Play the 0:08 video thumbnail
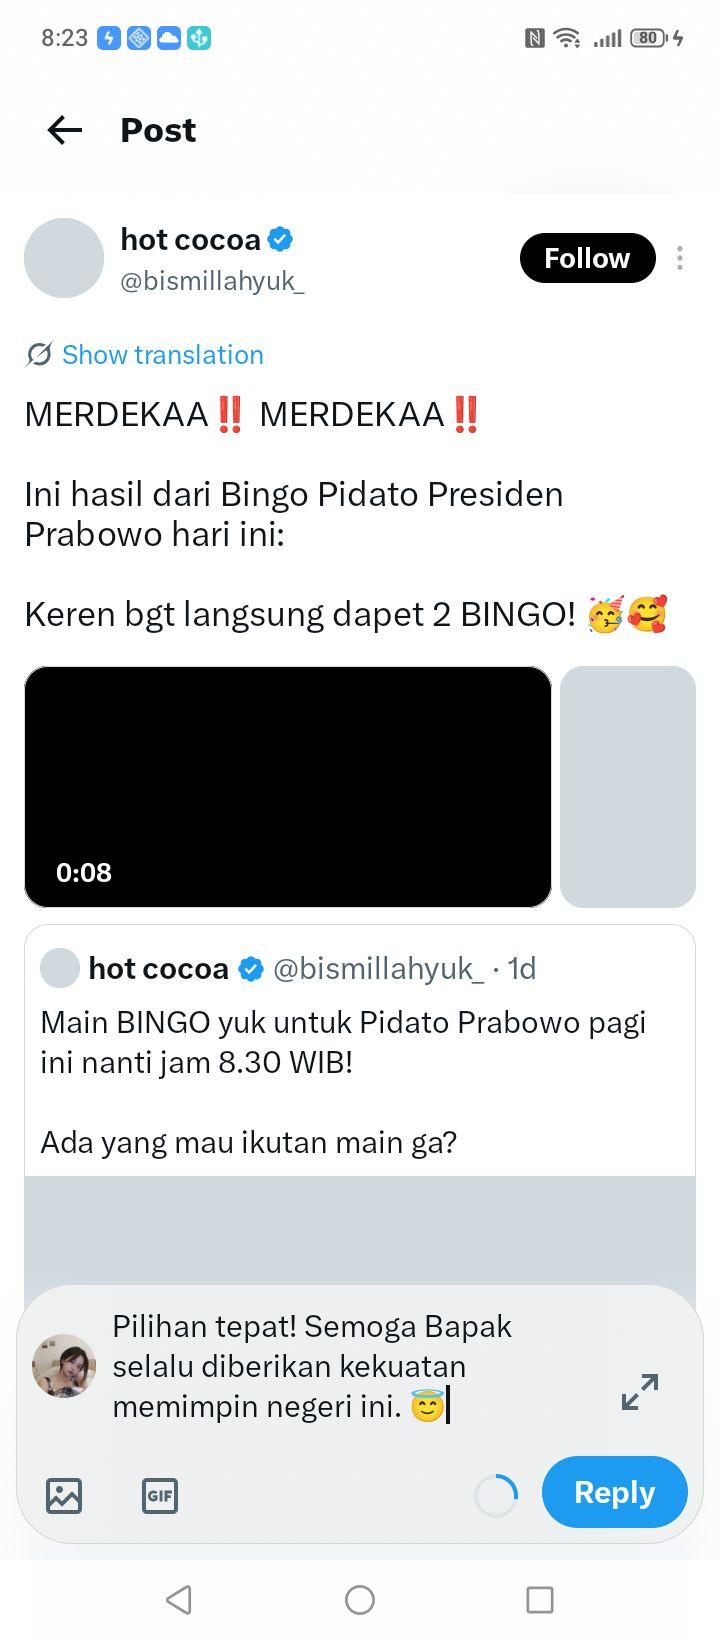Viewport: 720px width, 1640px height. pos(288,787)
